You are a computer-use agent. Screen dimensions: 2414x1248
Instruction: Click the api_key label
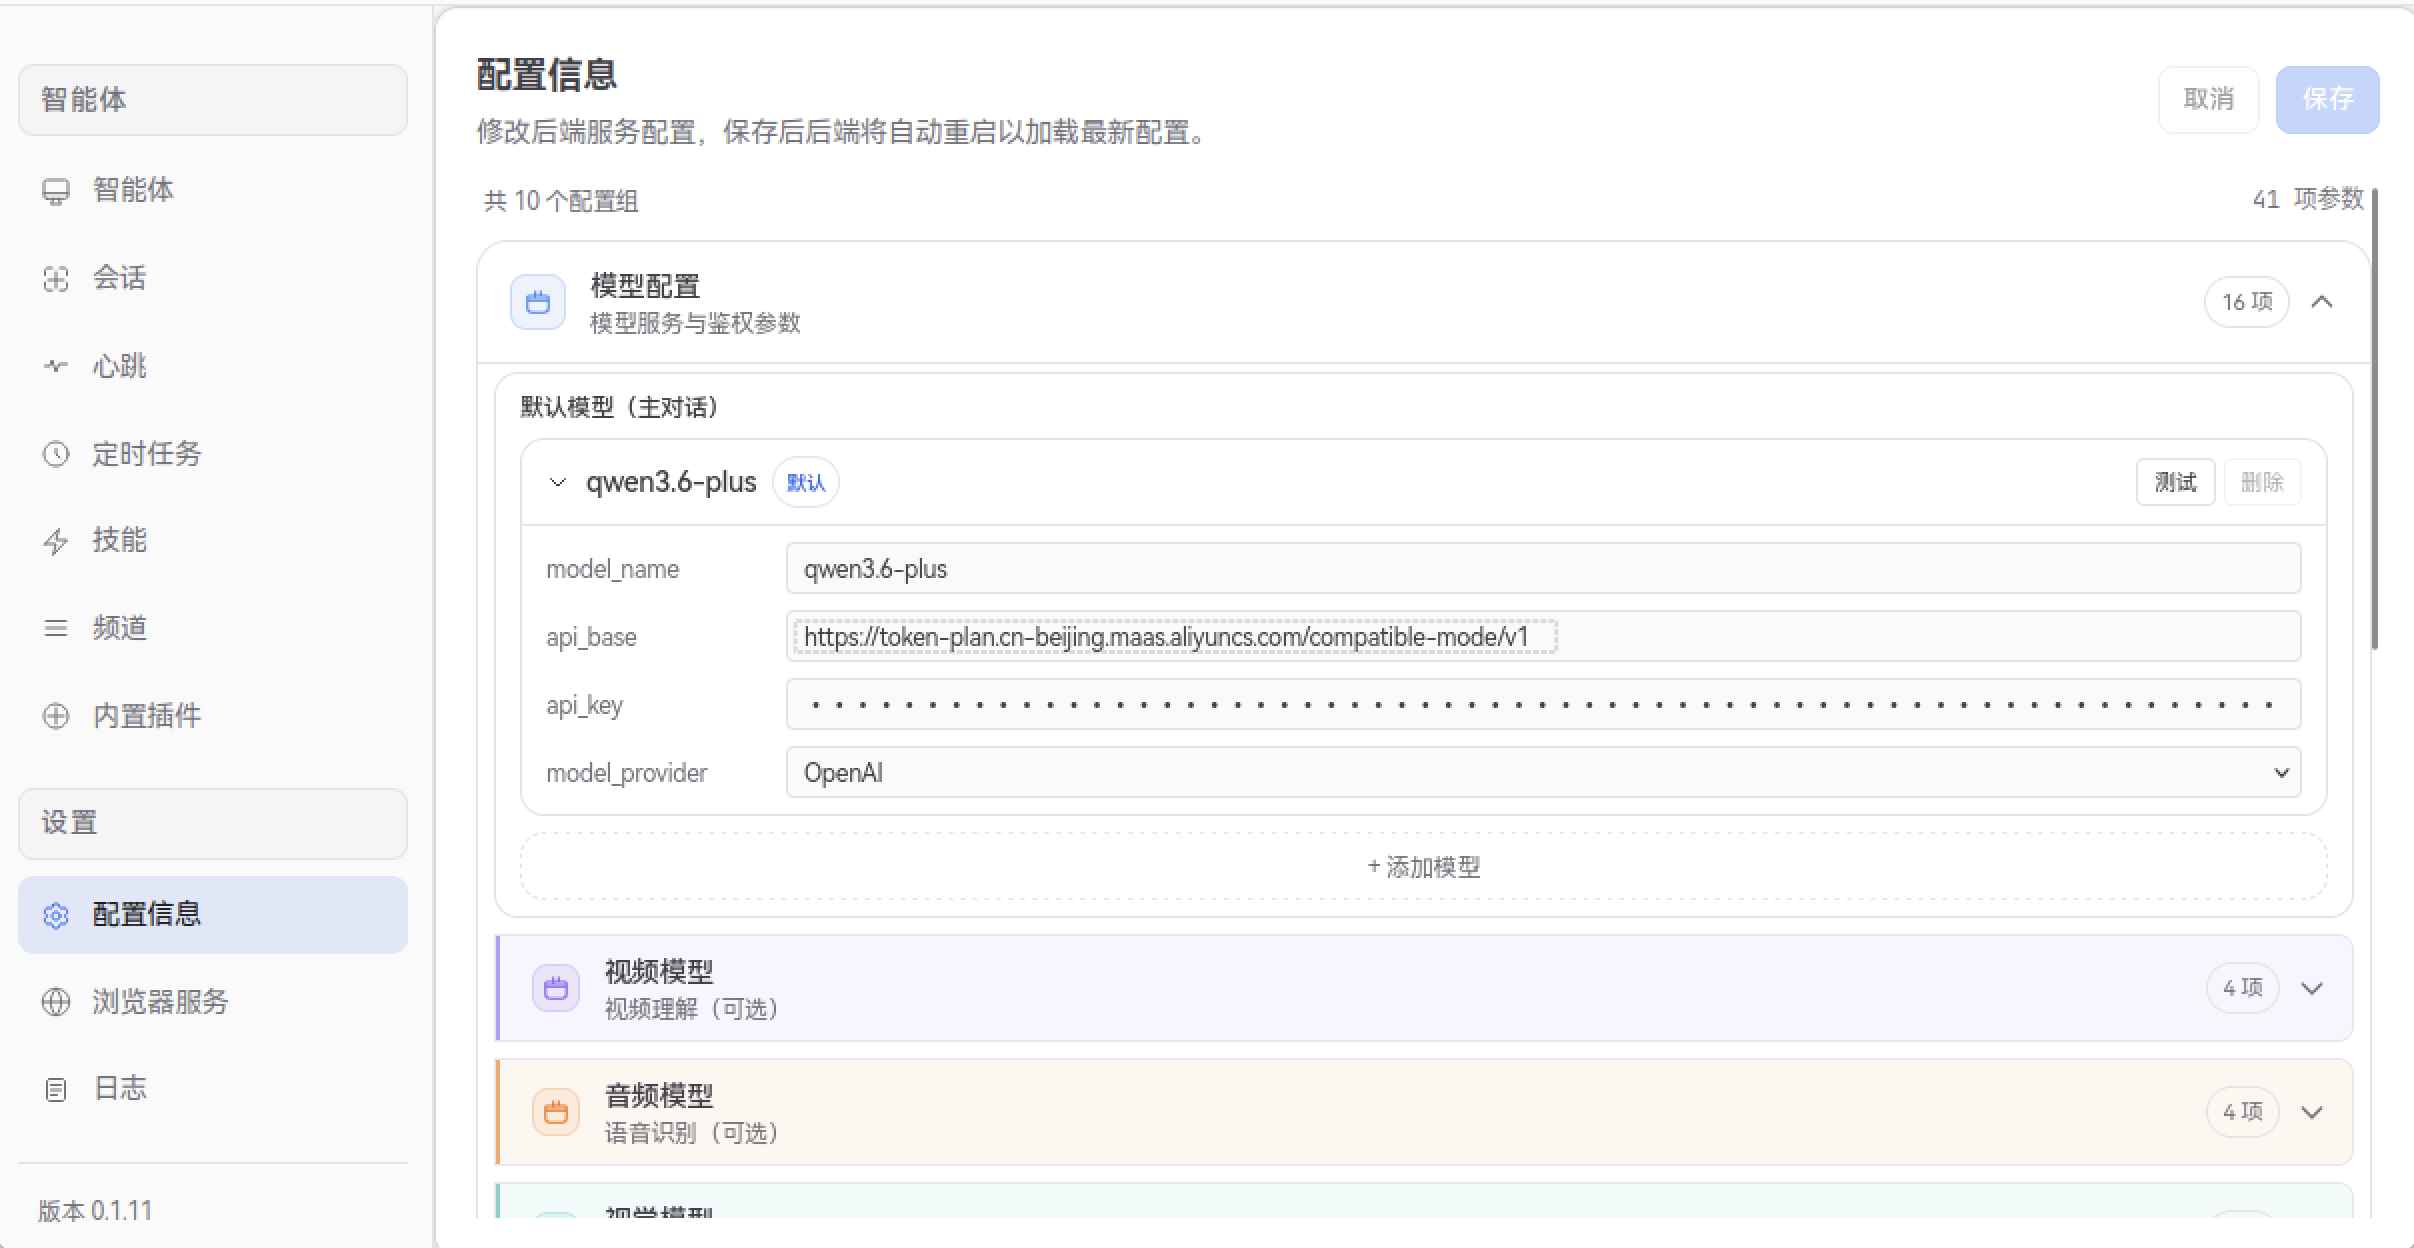(584, 705)
